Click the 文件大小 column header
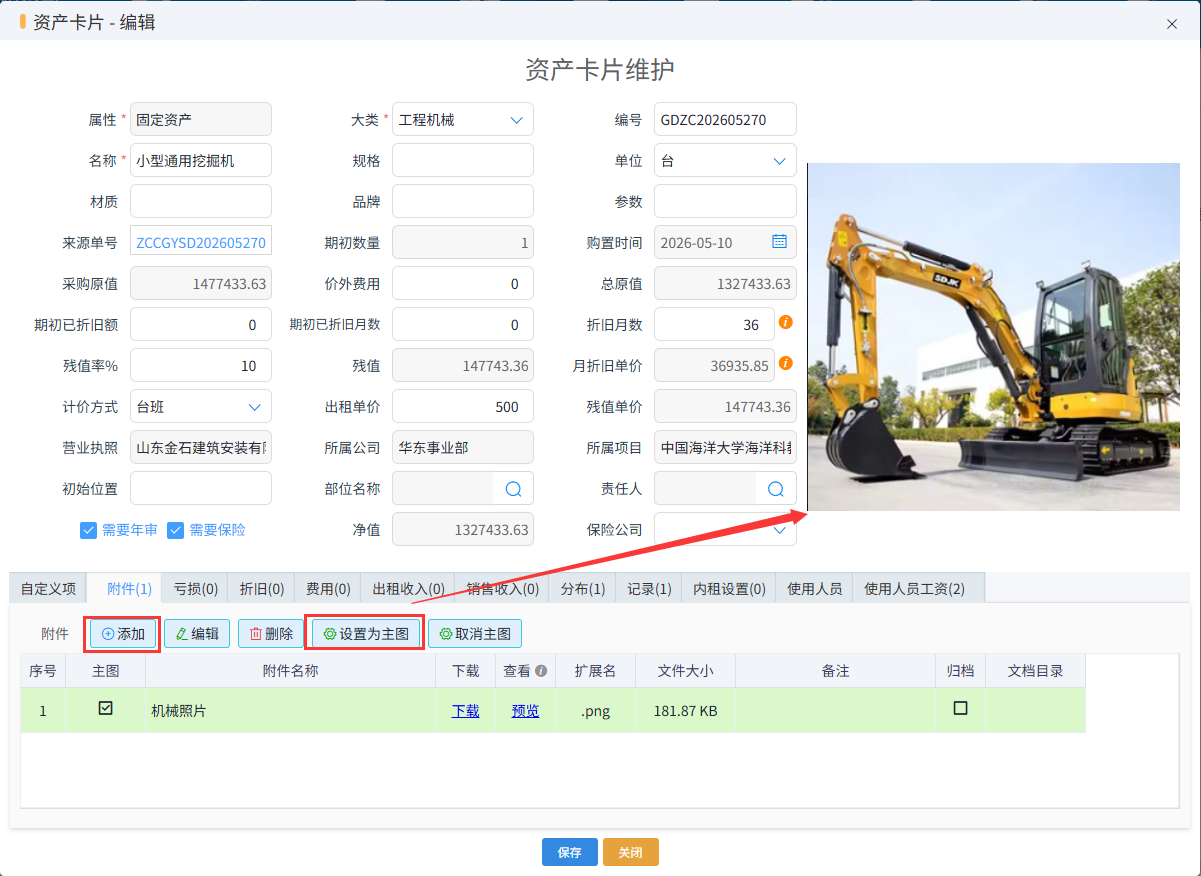The image size is (1201, 876). pos(685,671)
